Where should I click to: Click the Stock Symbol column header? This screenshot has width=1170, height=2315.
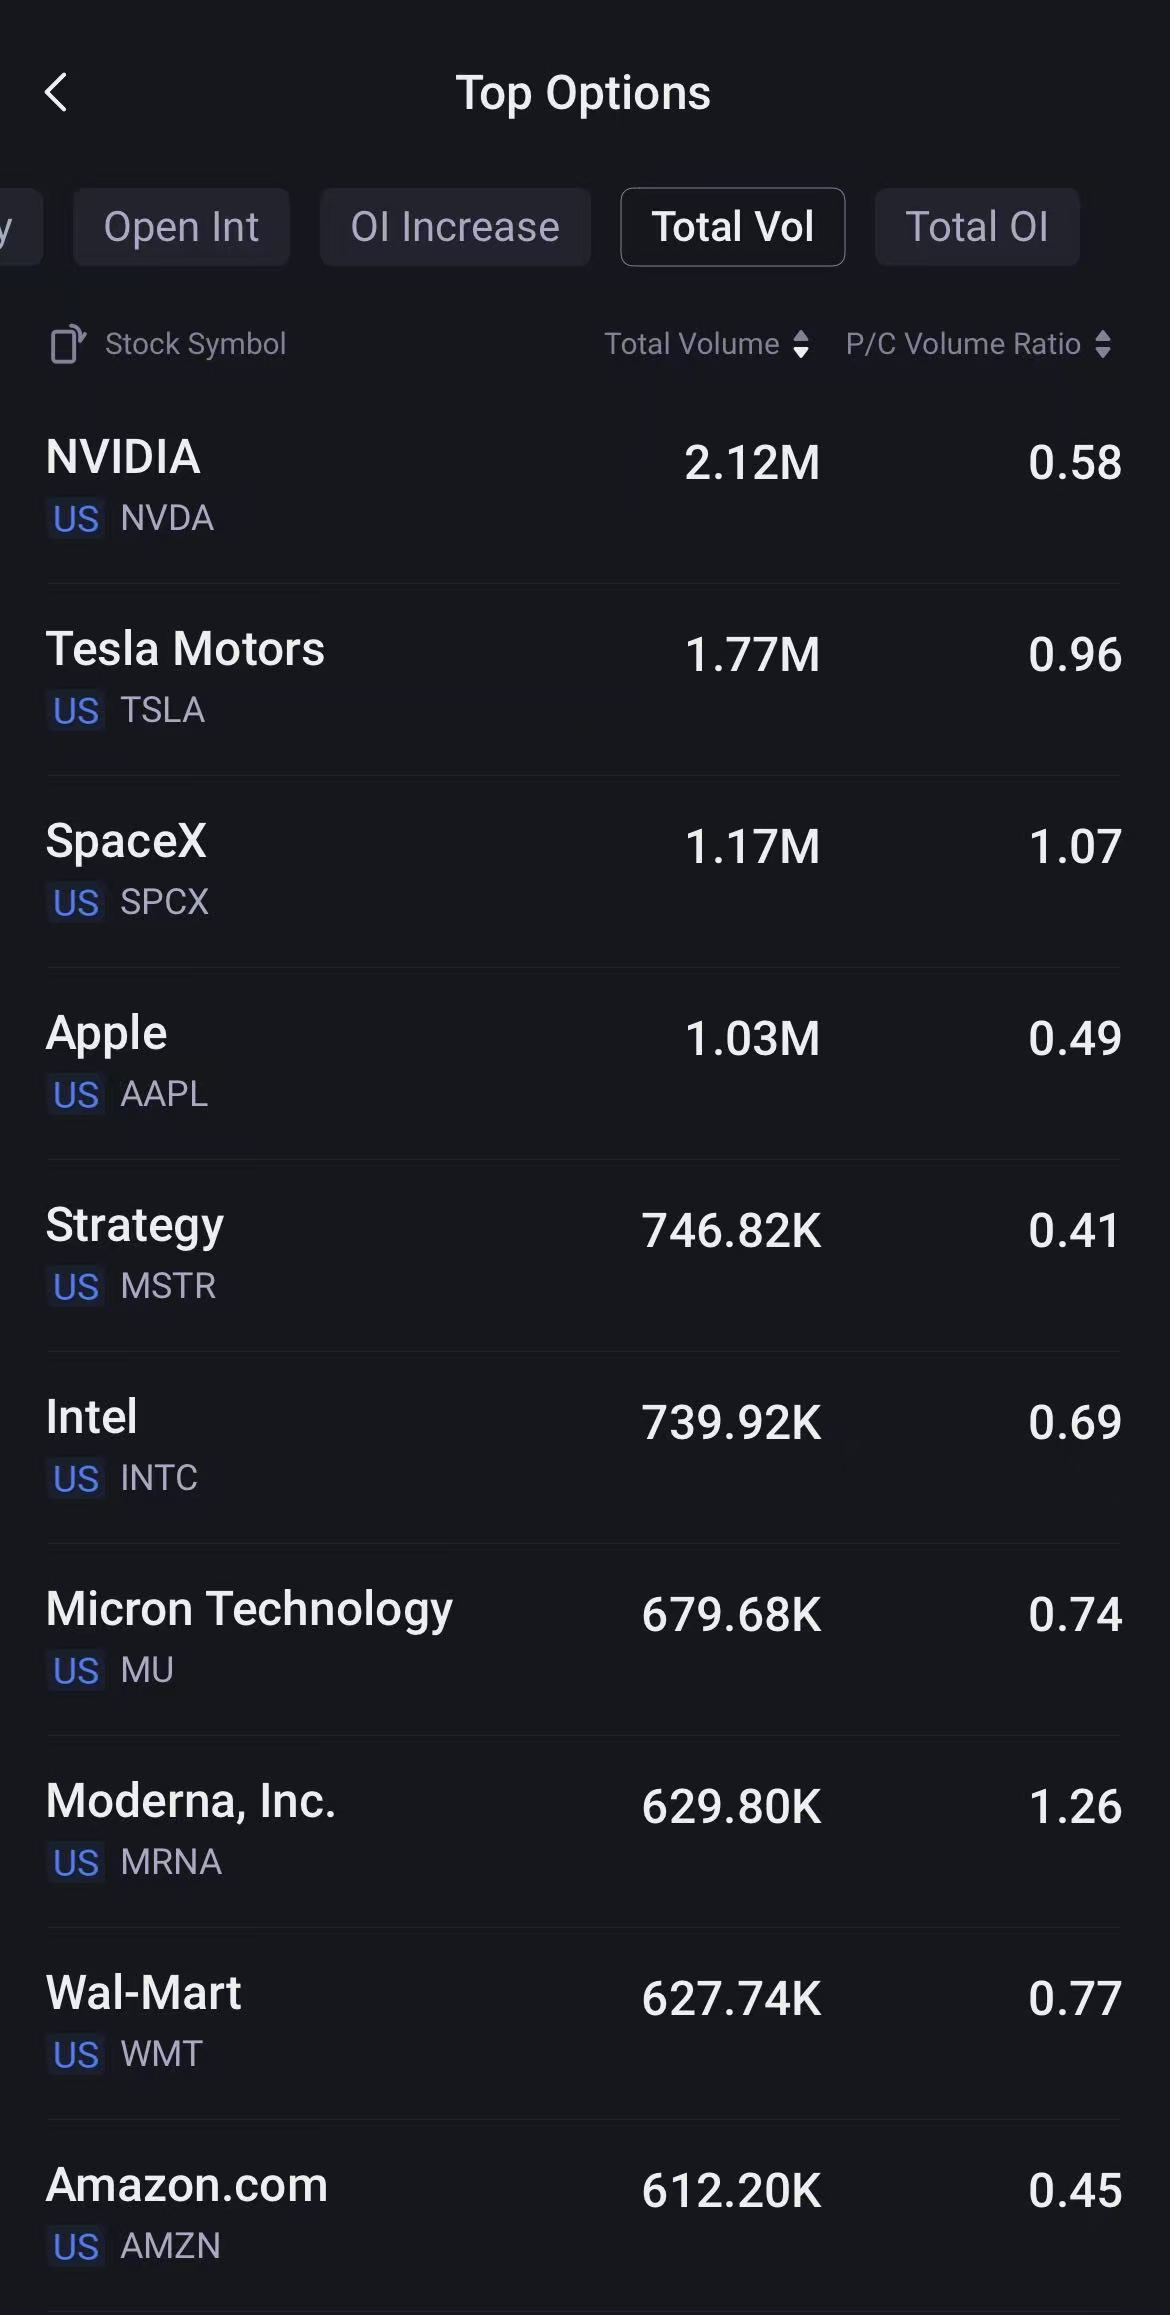[196, 344]
